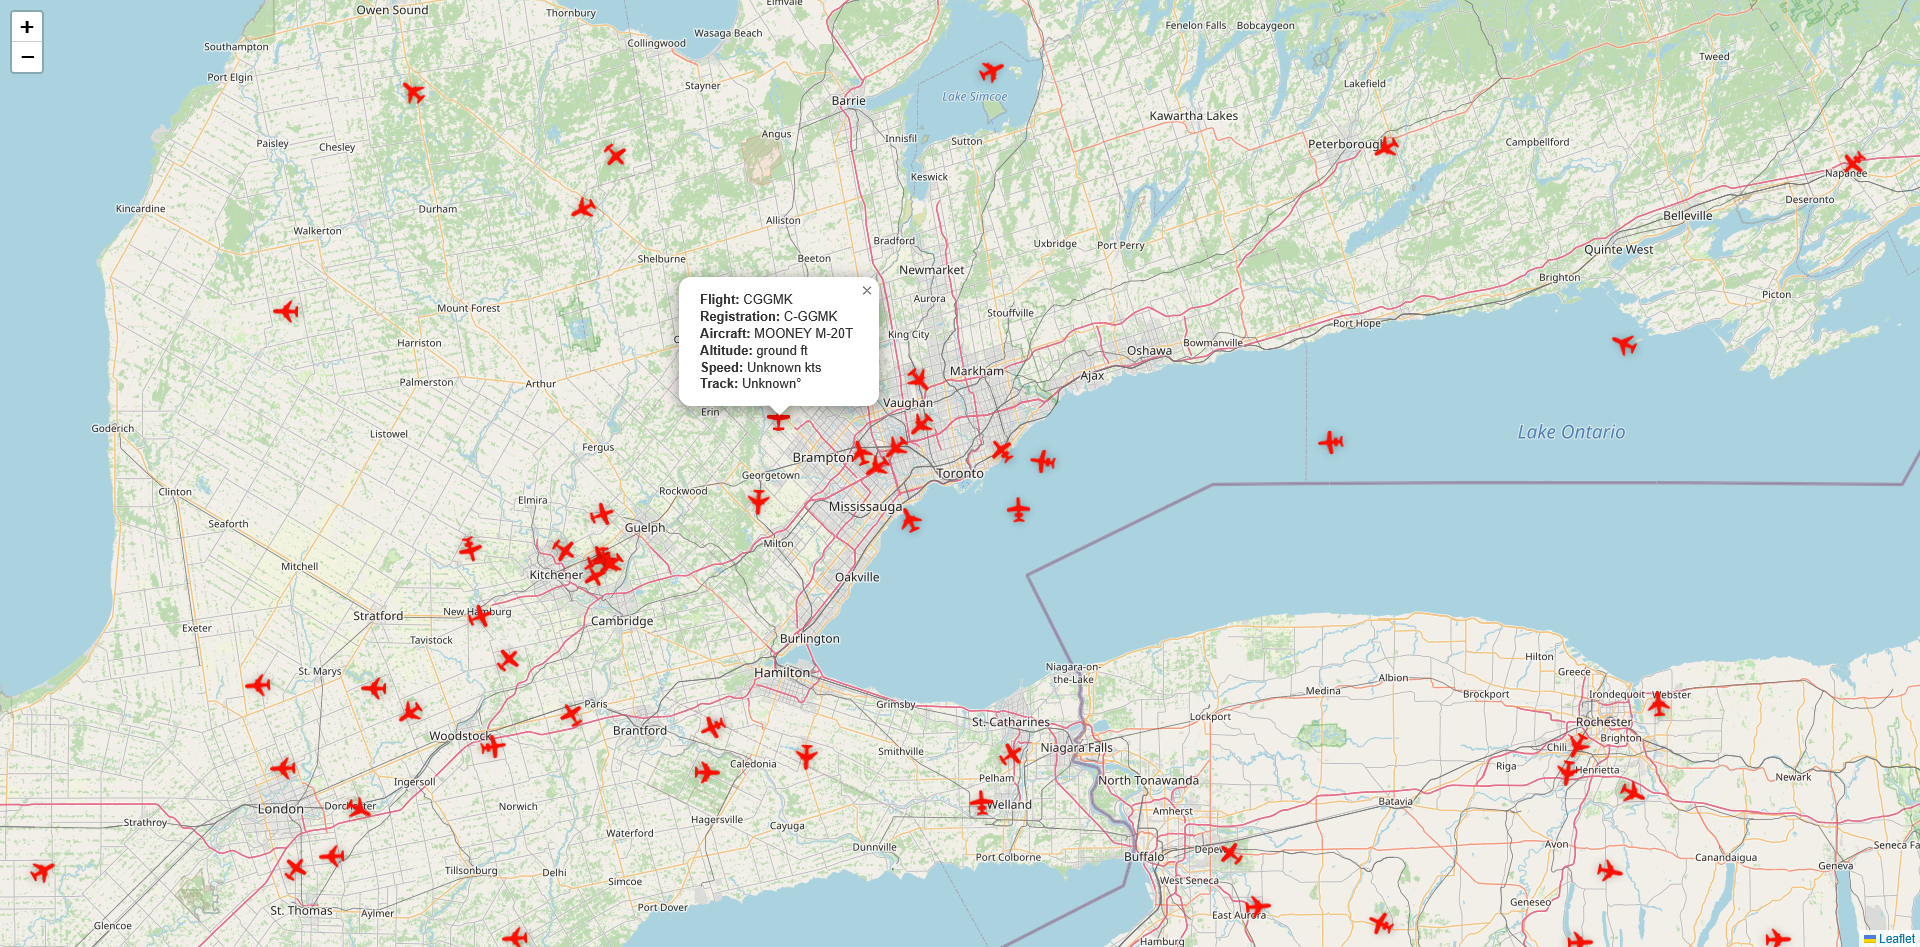Zoom out of the map
The image size is (1920, 947).
(x=27, y=57)
